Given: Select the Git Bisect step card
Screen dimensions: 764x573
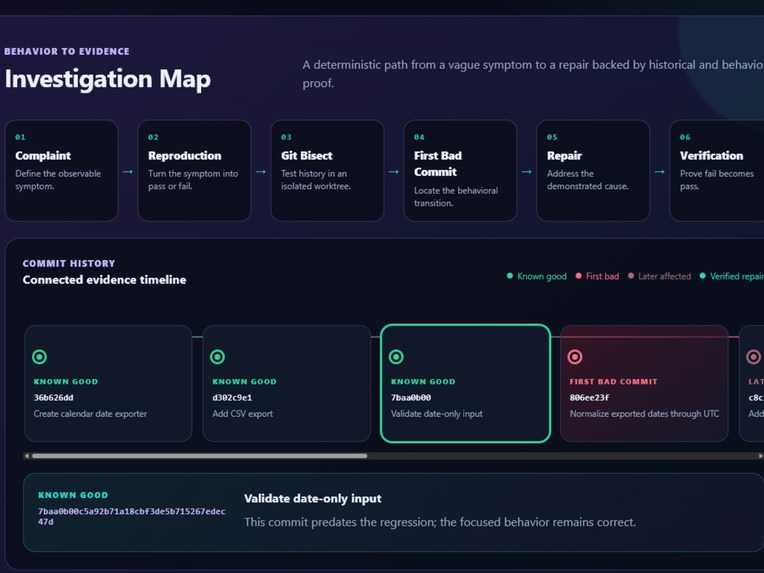Looking at the screenshot, I should tap(327, 171).
